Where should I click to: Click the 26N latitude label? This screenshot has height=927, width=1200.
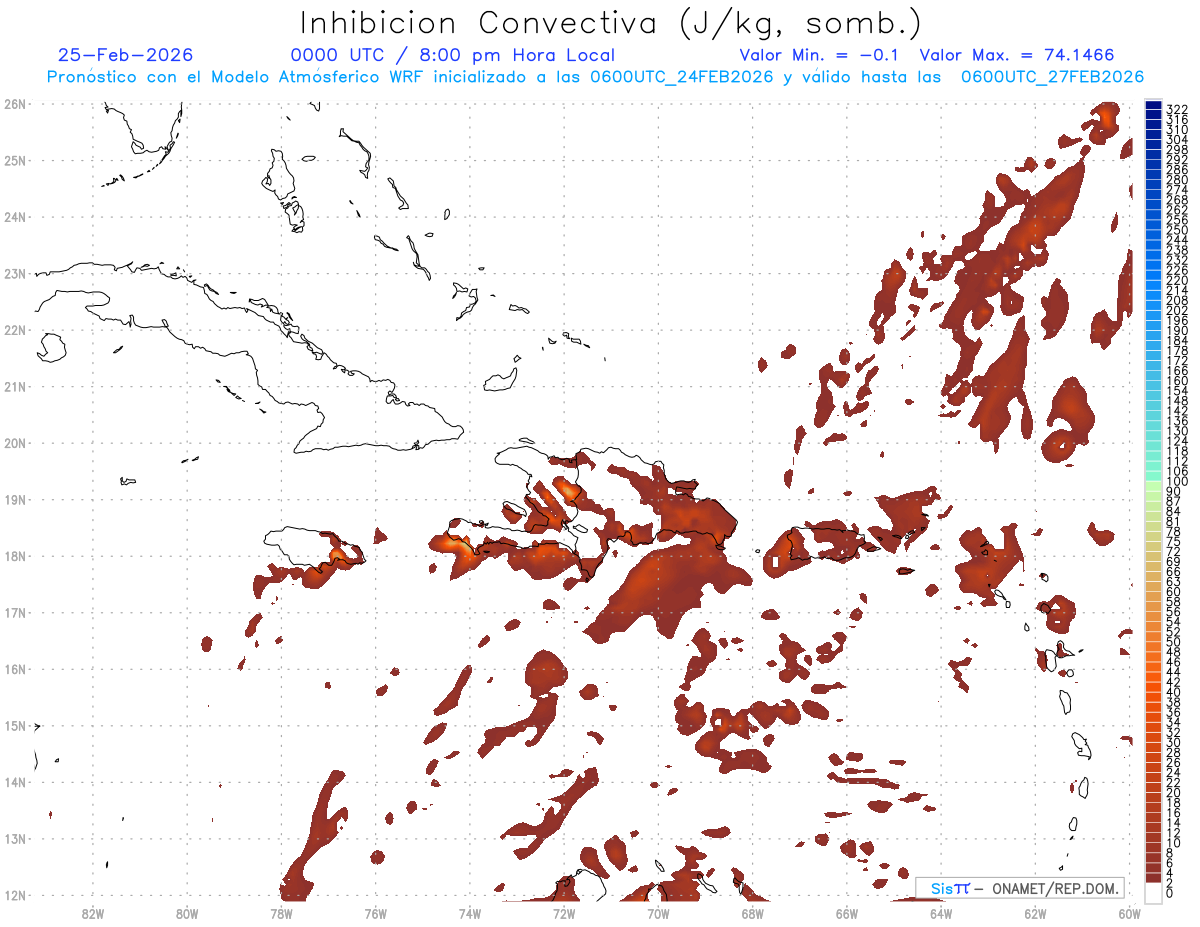click(15, 104)
